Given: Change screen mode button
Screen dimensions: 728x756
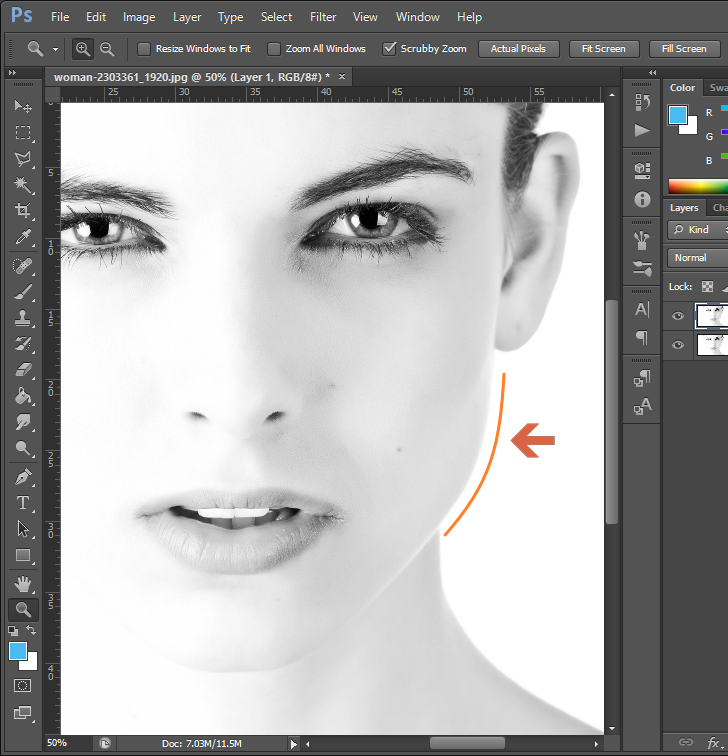Looking at the screenshot, I should [x=23, y=713].
